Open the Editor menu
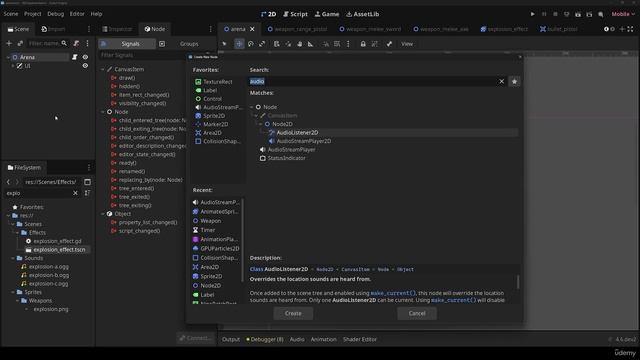 coord(77,14)
